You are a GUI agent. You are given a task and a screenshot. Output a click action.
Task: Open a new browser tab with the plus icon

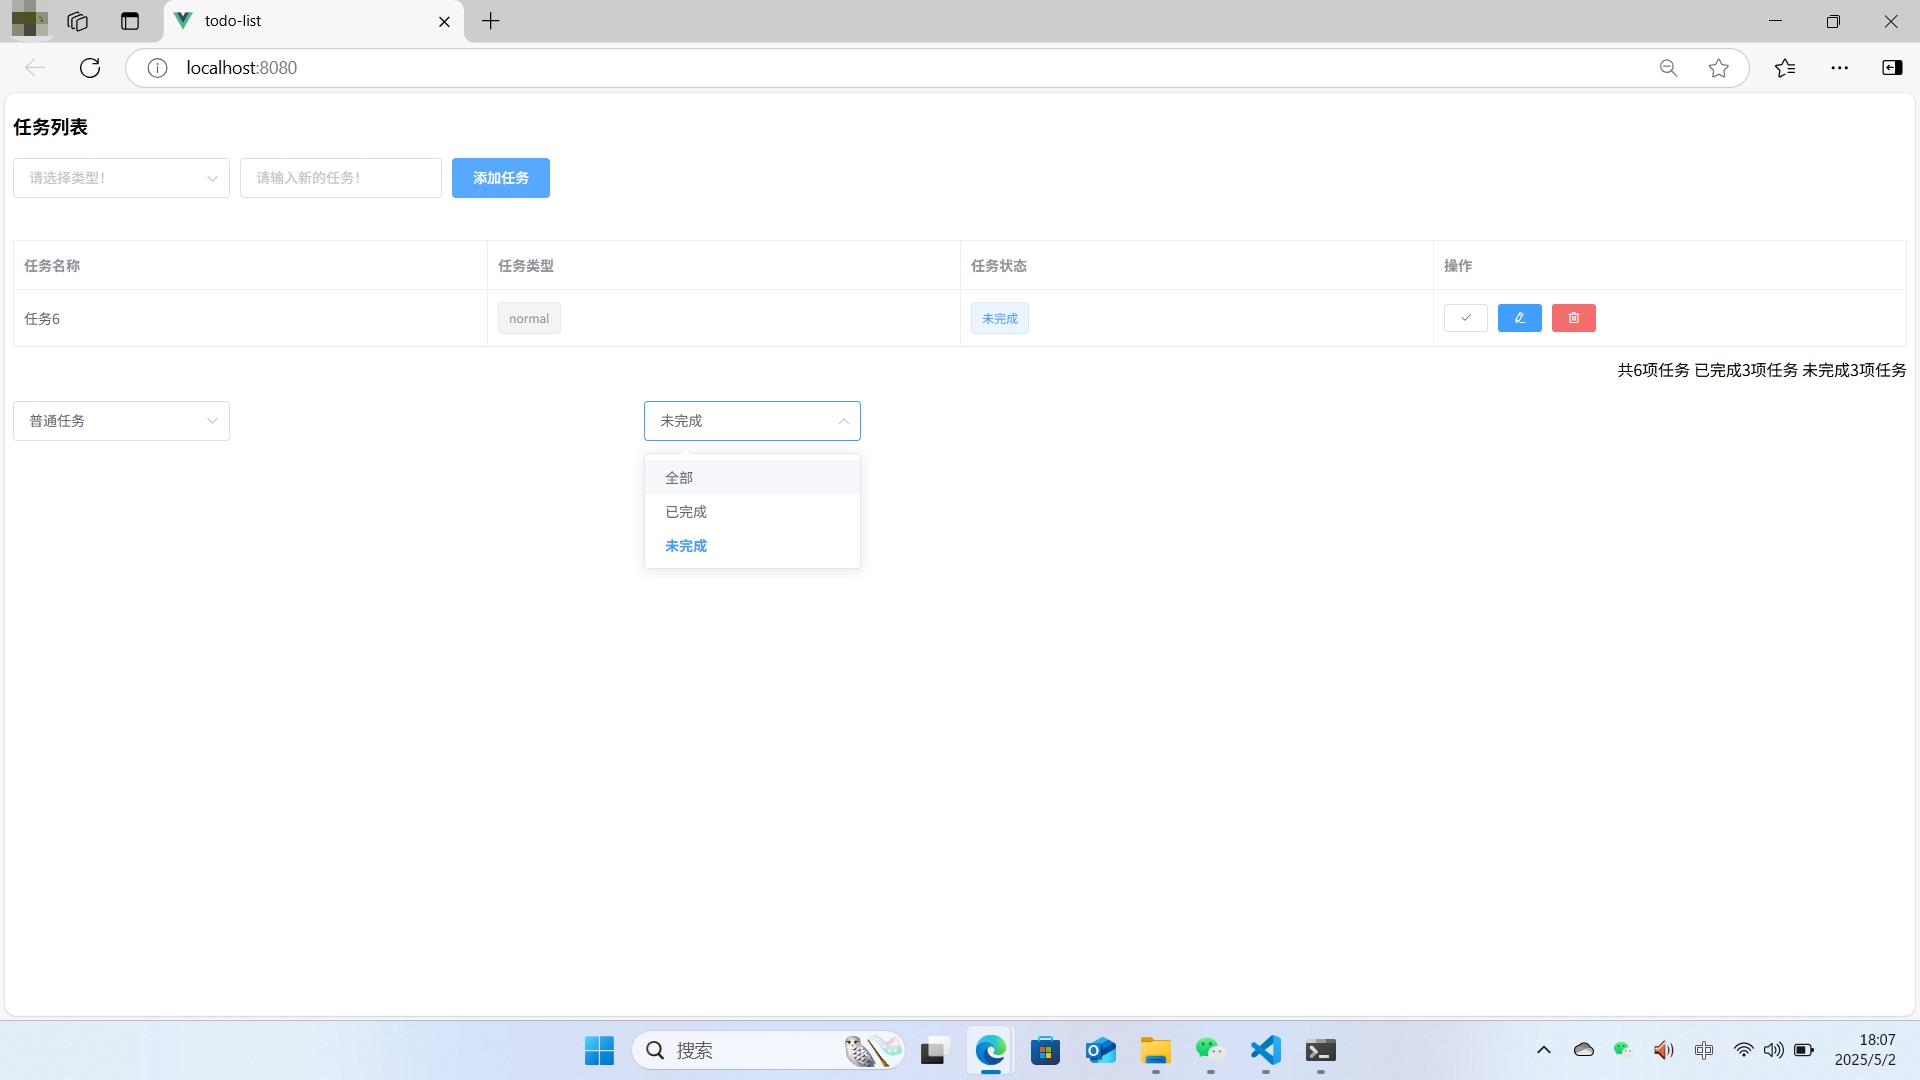click(490, 21)
